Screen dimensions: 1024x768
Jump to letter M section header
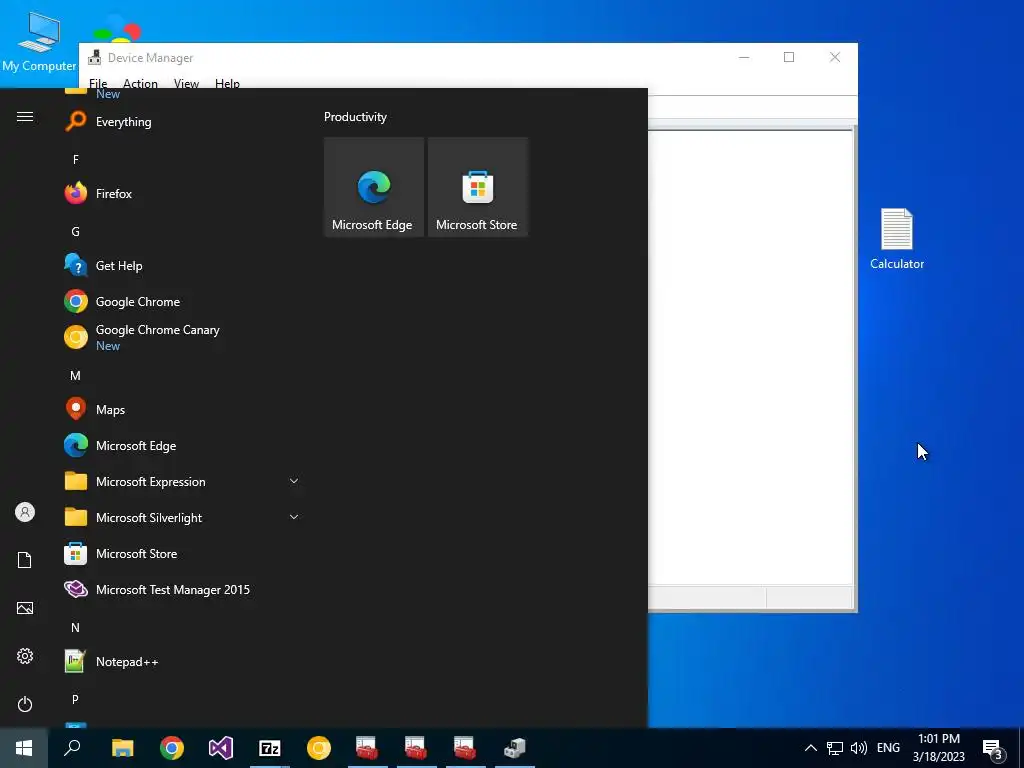pyautogui.click(x=76, y=376)
